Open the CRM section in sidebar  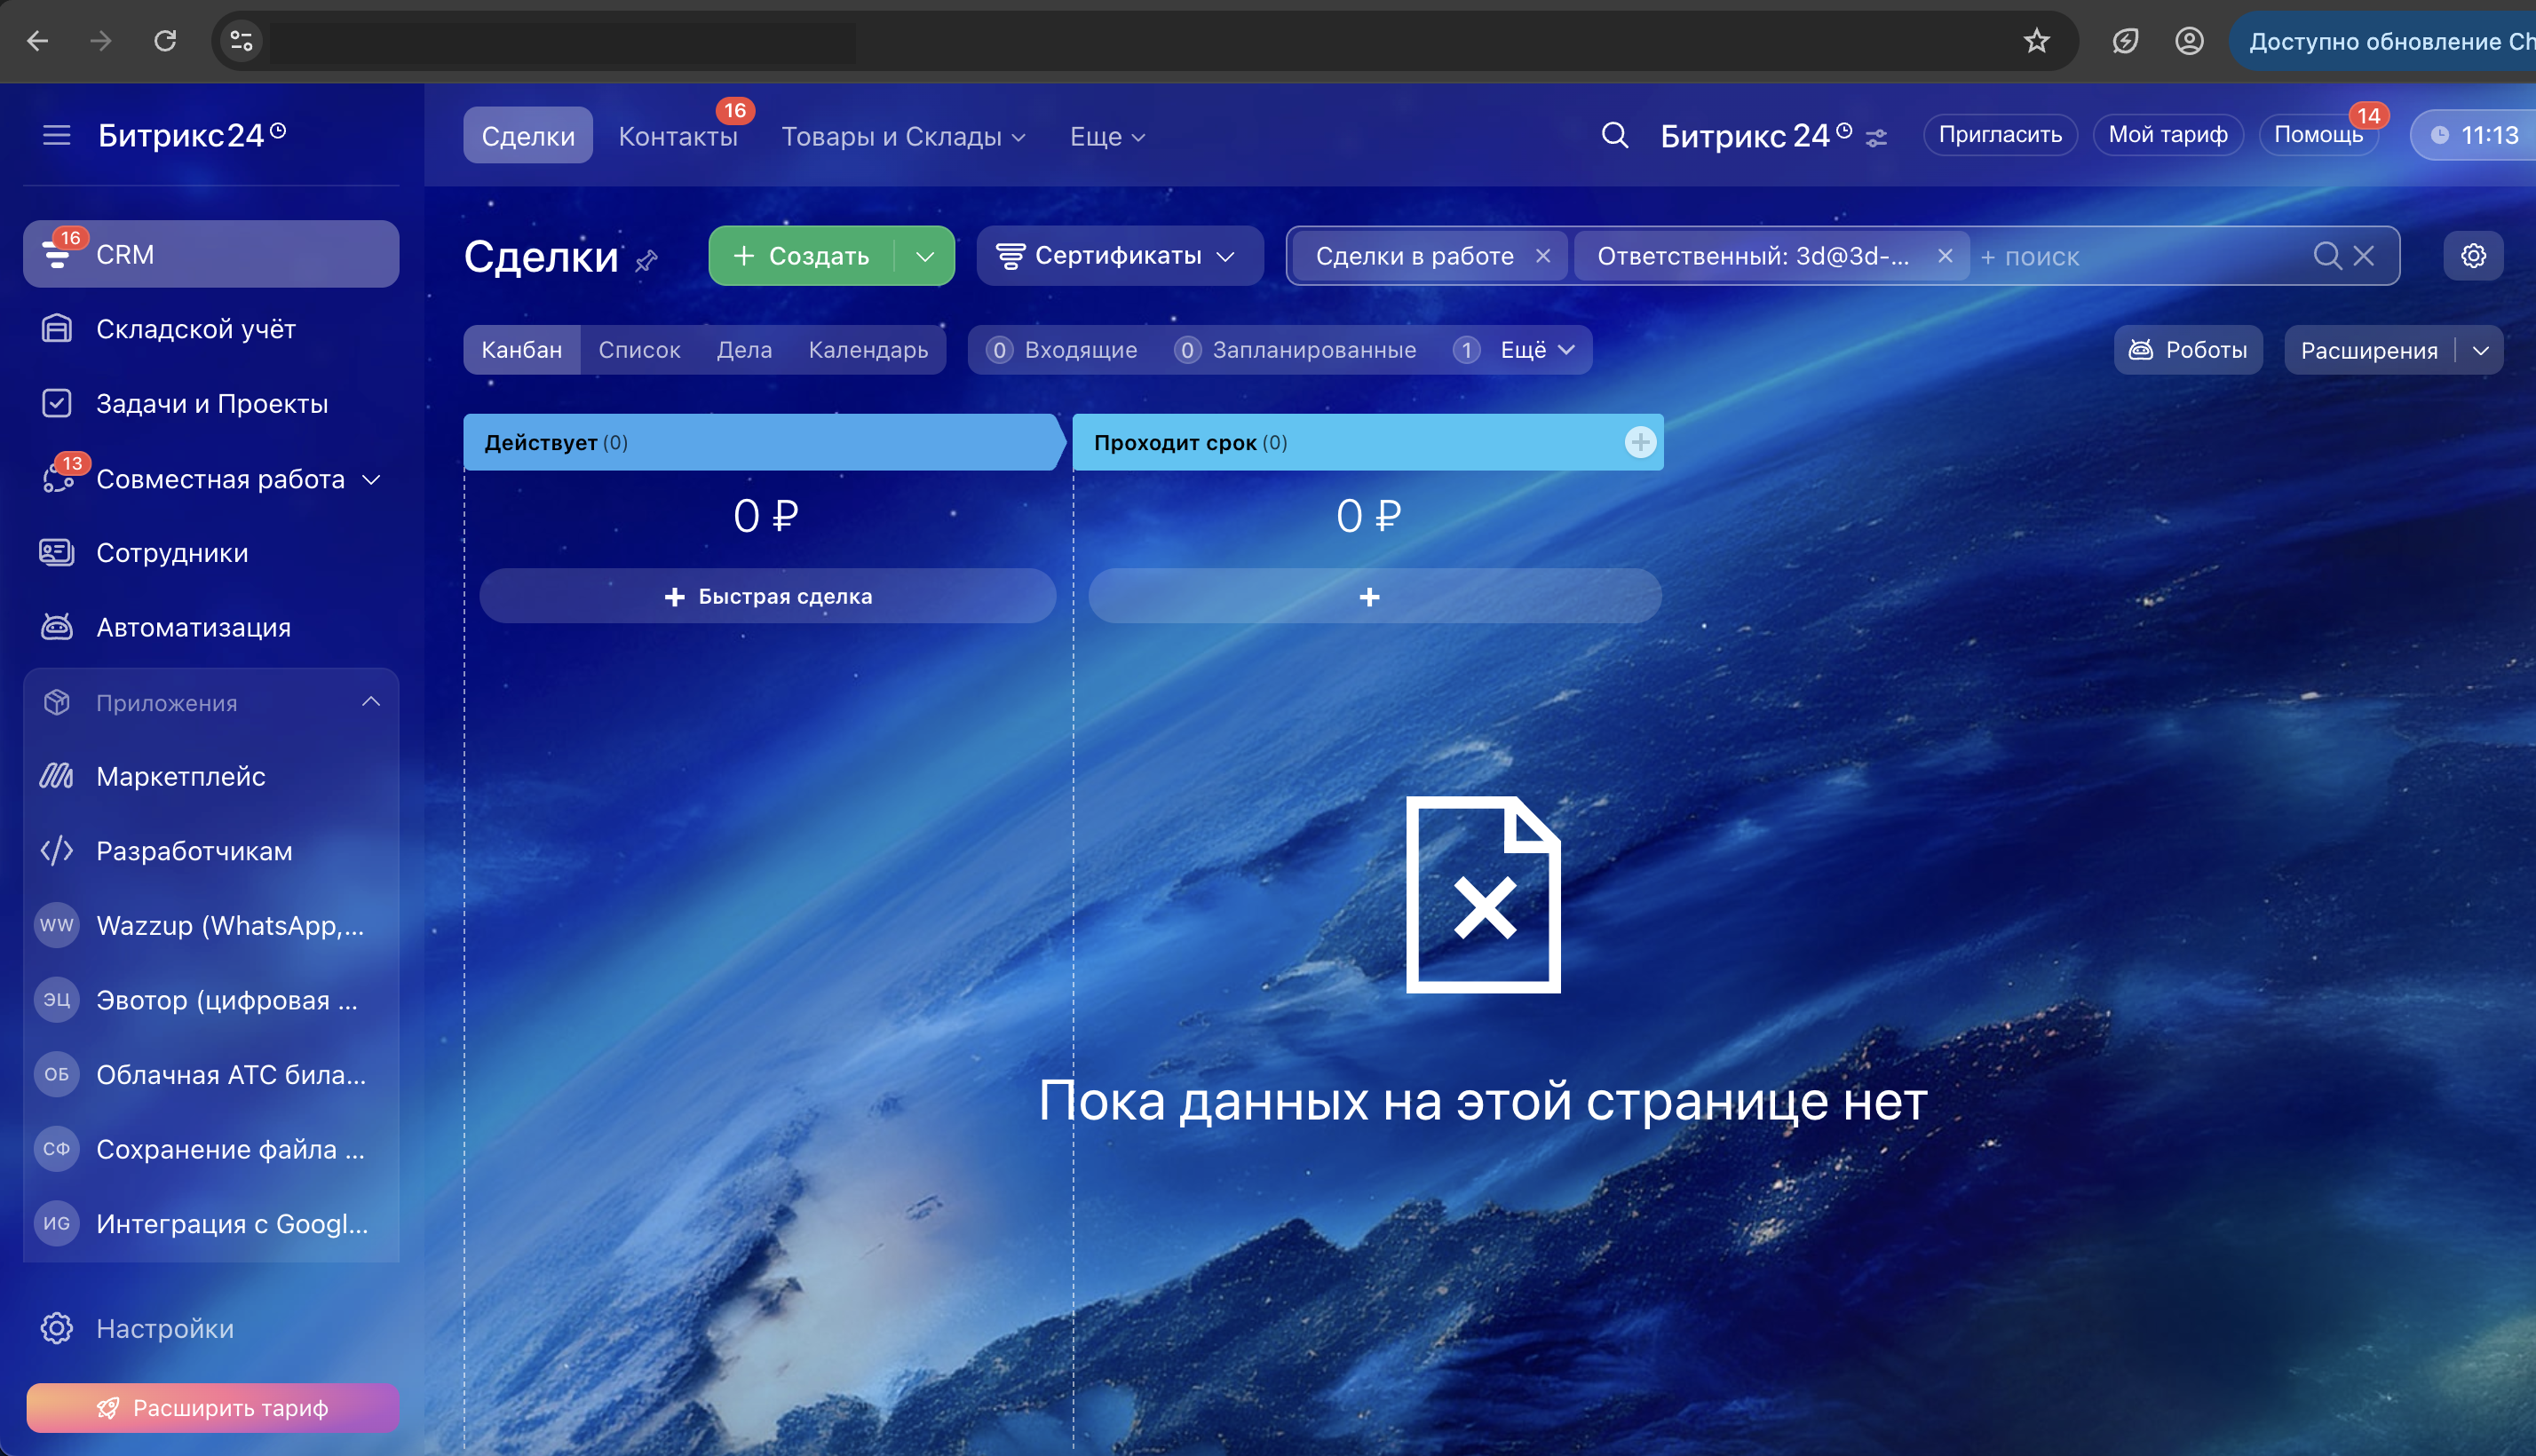[x=211, y=254]
